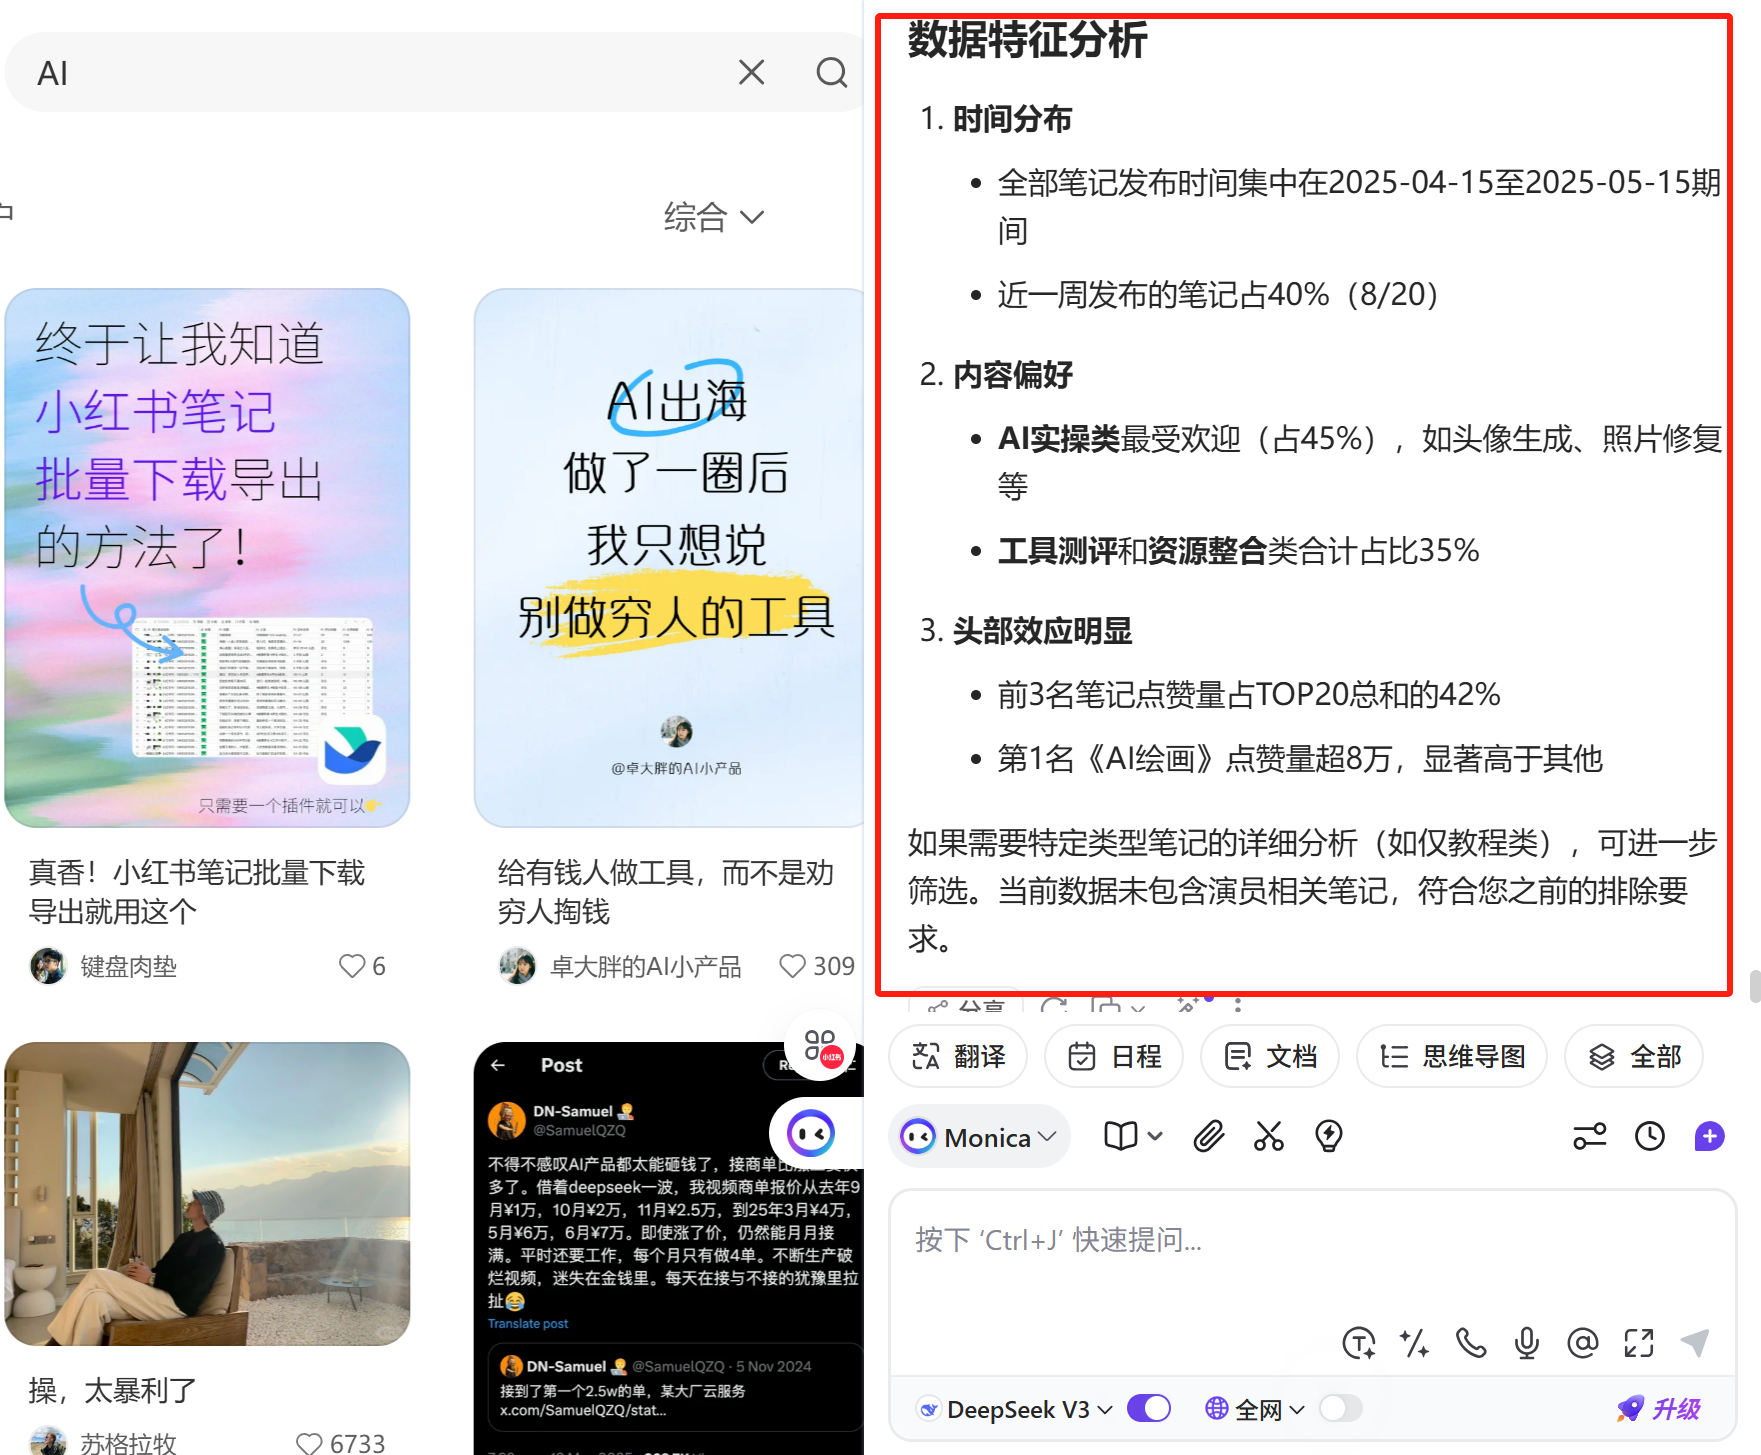1761x1455 pixels.
Task: Open note titled 真香！小红书笔记批量下载
Action: click(197, 891)
